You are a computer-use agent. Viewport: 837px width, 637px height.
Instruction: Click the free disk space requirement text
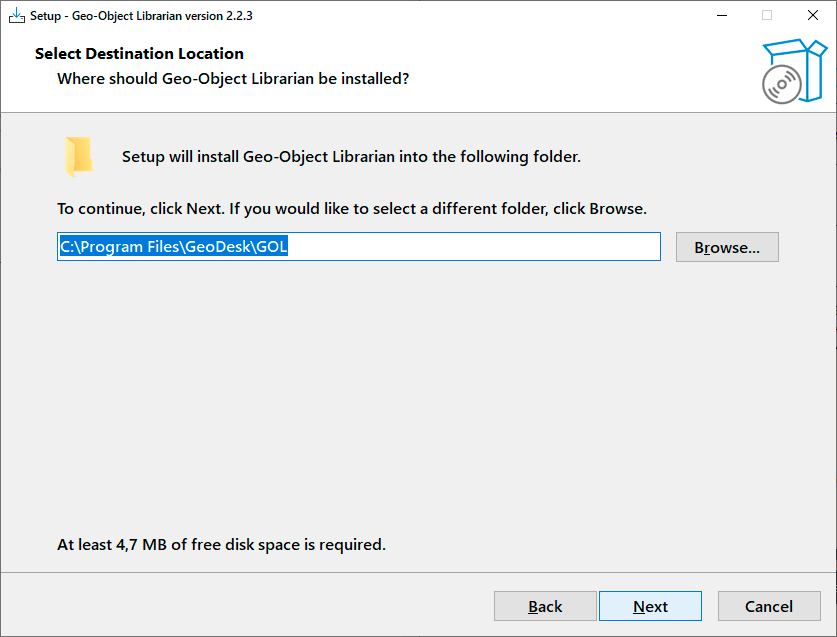click(x=221, y=545)
